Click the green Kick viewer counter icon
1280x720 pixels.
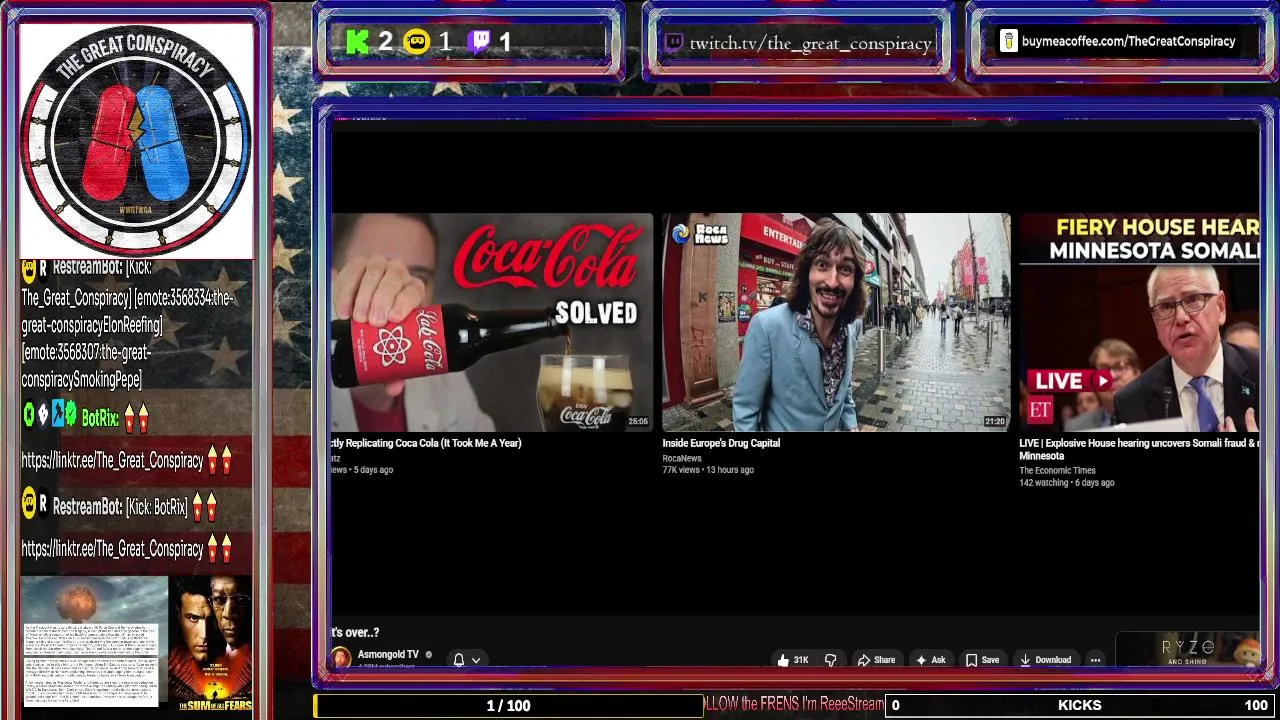tap(357, 42)
